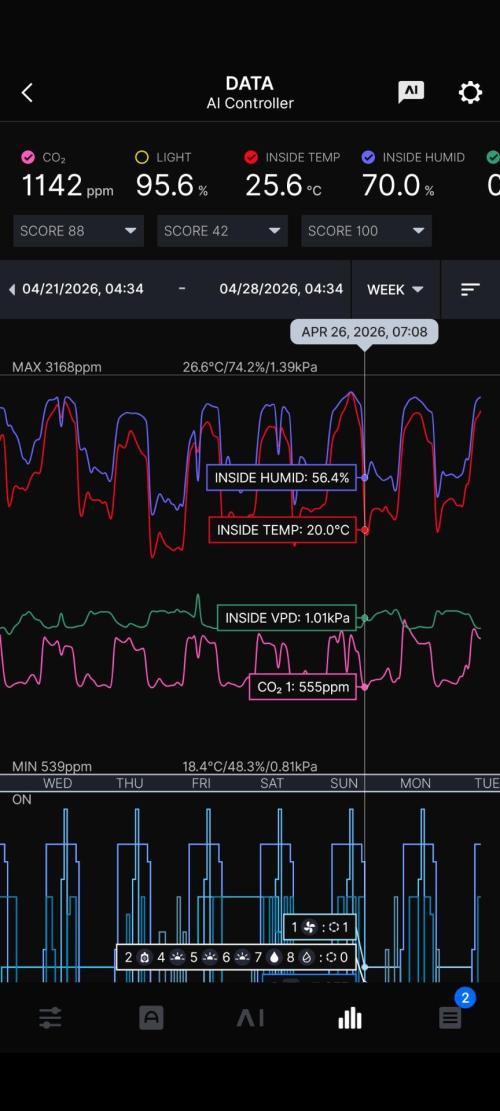Open the AI chat bubble icon
This screenshot has width=500, height=1111.
(x=411, y=92)
